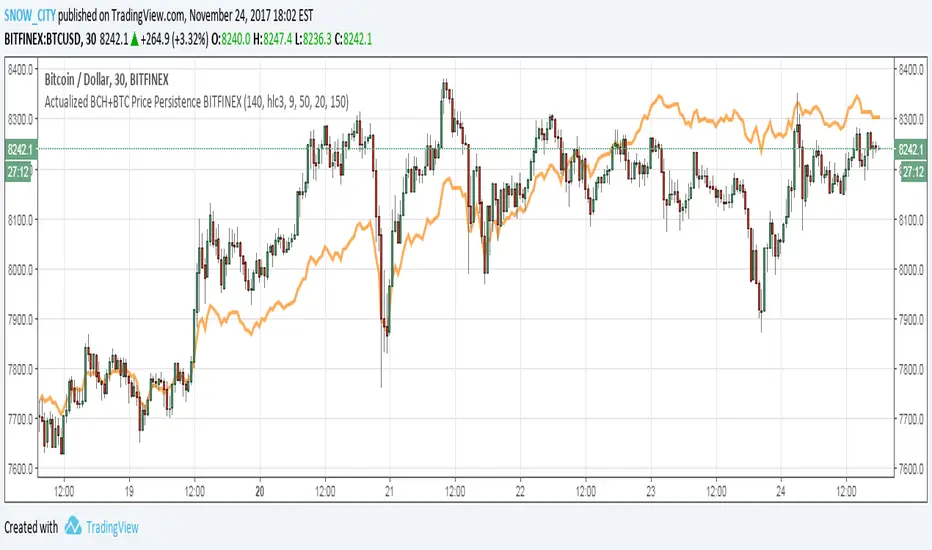This screenshot has height=550, width=932.
Task: Click the 8300.0 label on right price axis
Action: tap(911, 120)
